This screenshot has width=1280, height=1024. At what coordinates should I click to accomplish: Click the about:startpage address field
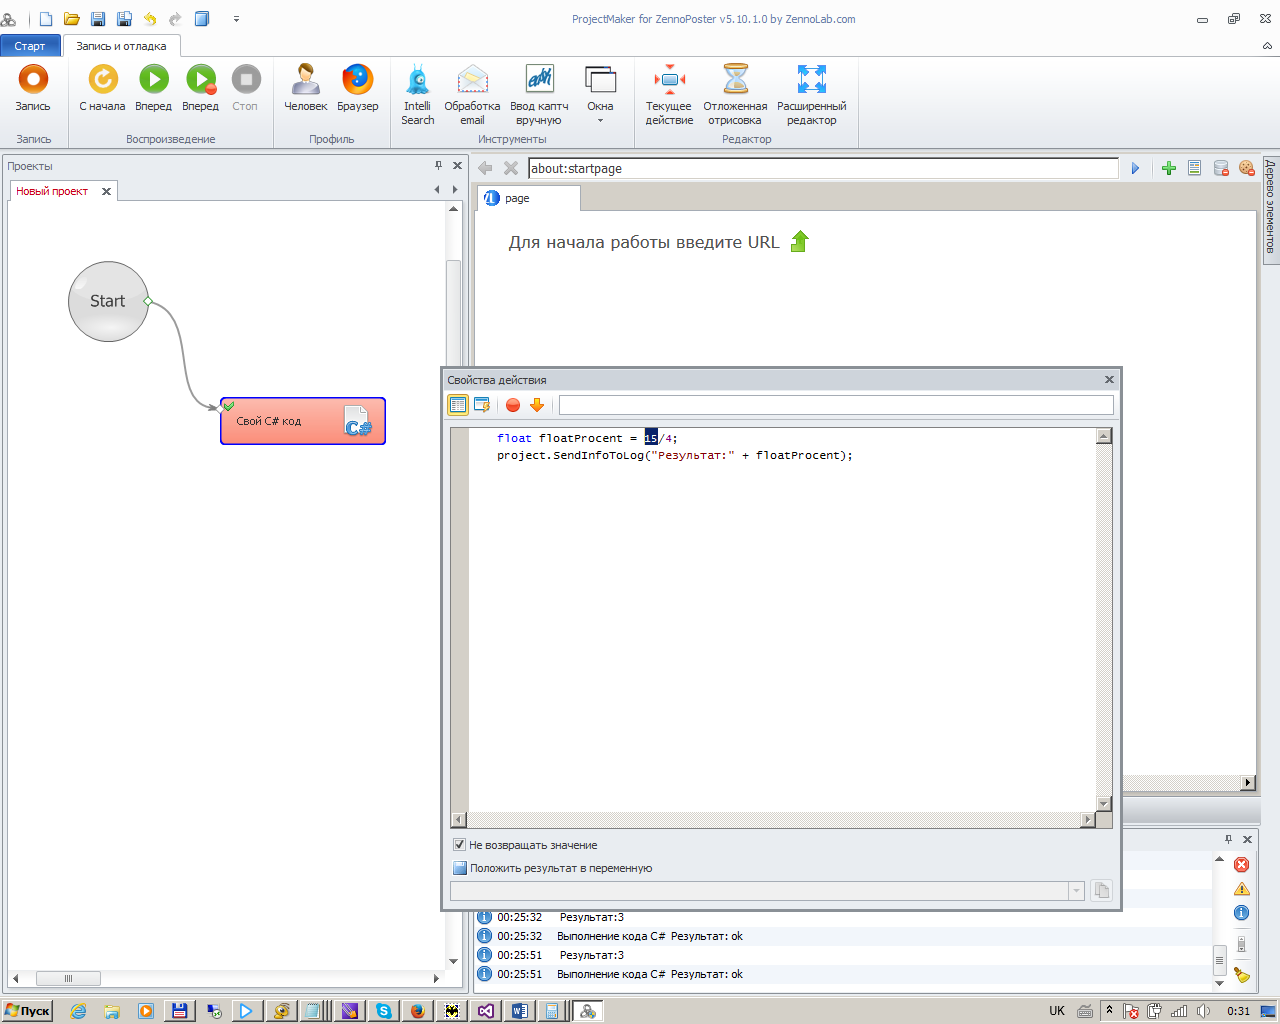coord(823,168)
